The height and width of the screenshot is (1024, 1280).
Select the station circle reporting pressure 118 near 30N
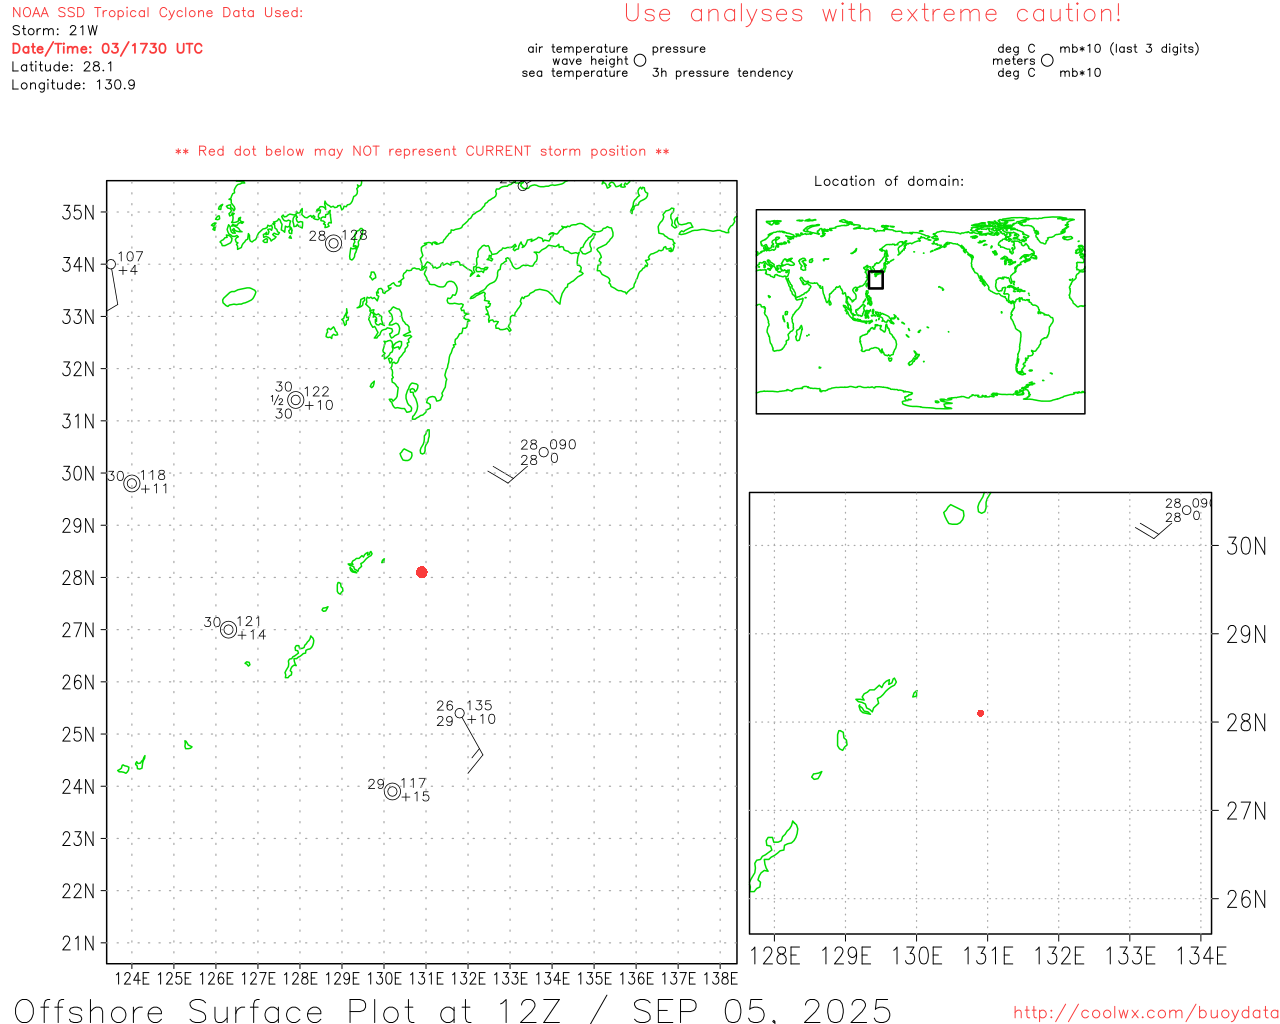point(132,484)
